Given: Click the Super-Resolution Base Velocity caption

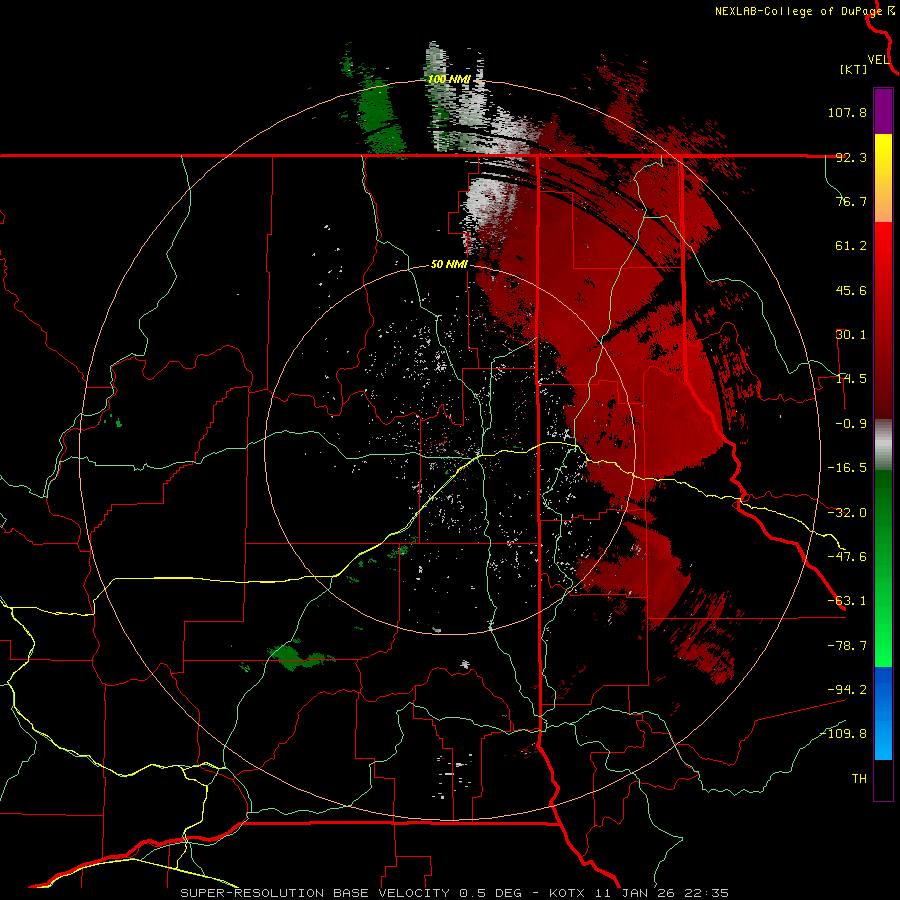Looking at the screenshot, I should coord(455,893).
